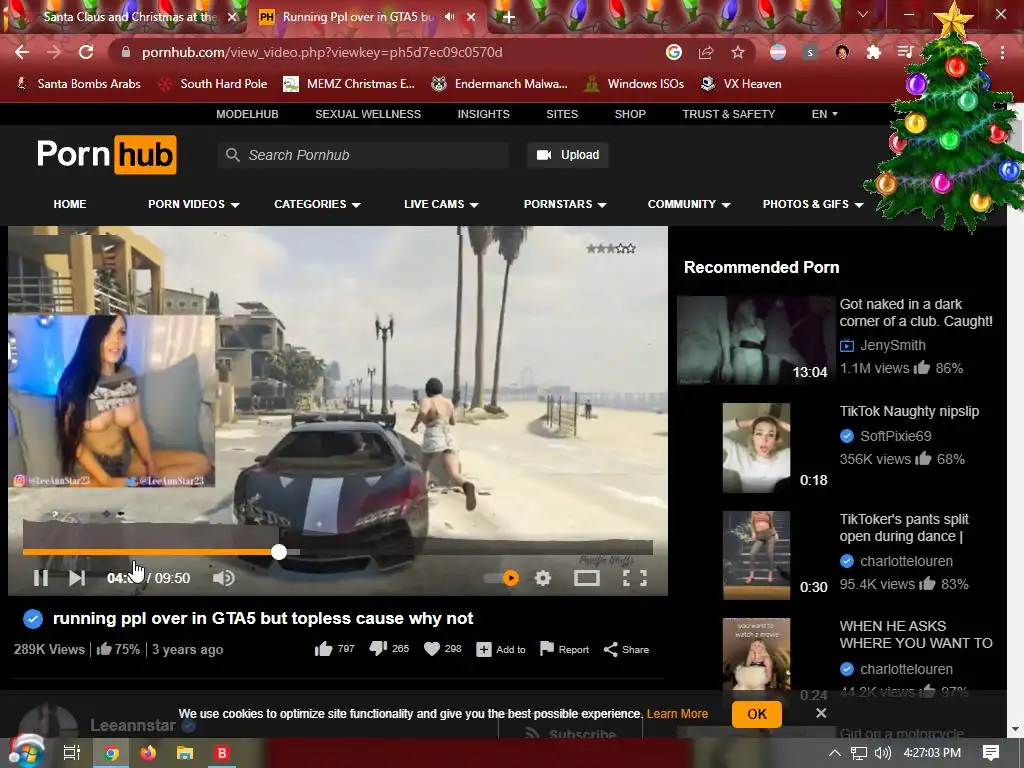This screenshot has width=1024, height=768.
Task: Open File Explorer from the taskbar
Action: tap(185, 753)
